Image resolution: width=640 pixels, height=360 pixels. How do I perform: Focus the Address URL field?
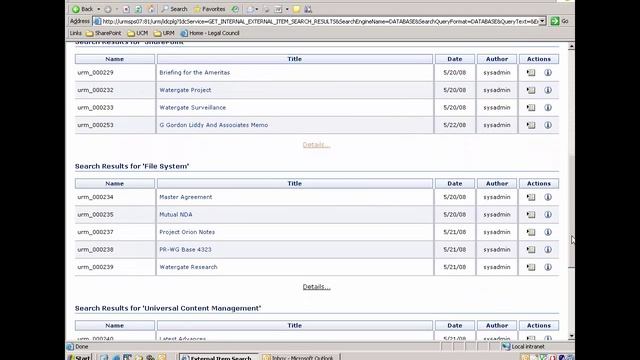click(316, 21)
